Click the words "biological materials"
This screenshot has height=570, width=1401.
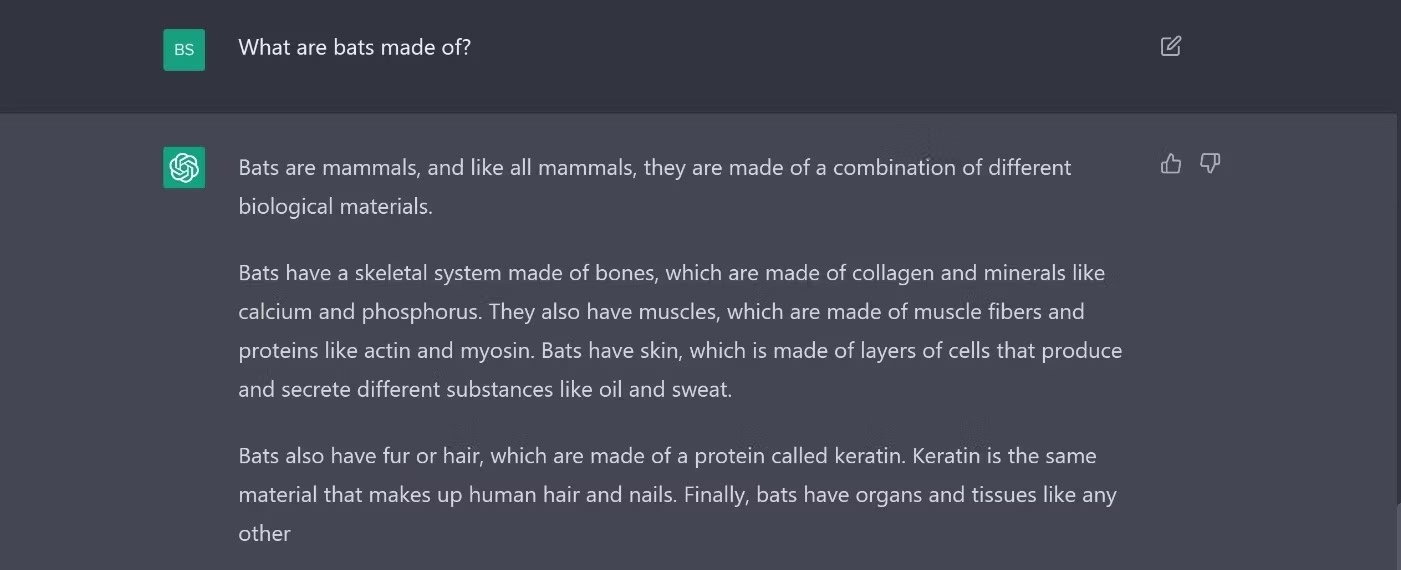tap(335, 207)
